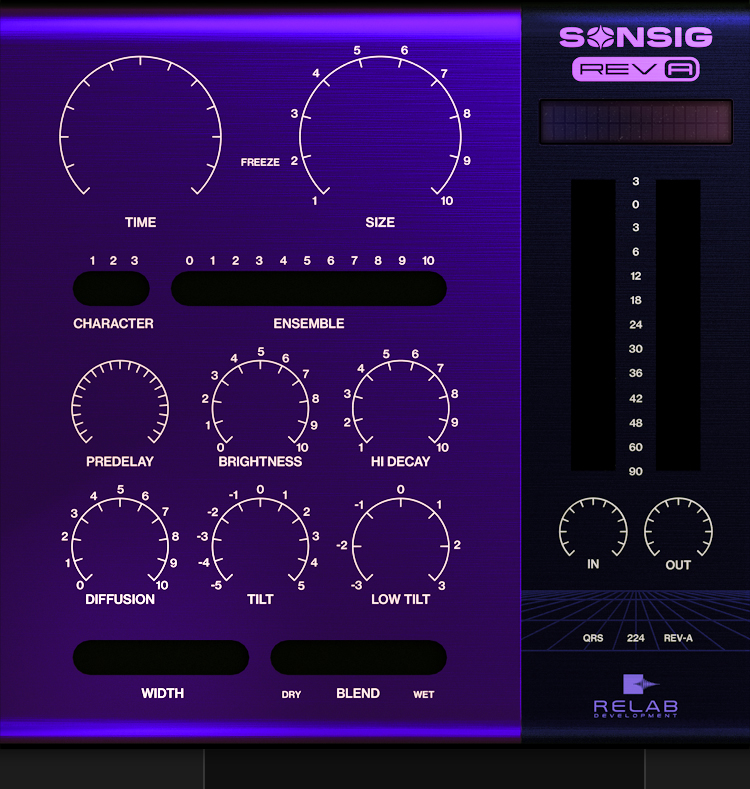Click the Dry/Wet Blend slider bar
The height and width of the screenshot is (789, 750).
358,657
